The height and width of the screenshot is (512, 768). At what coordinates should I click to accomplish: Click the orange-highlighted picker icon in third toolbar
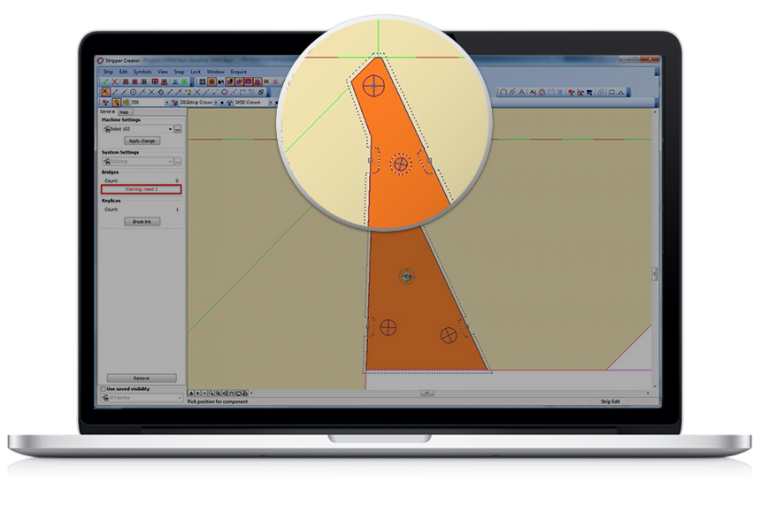coord(116,102)
